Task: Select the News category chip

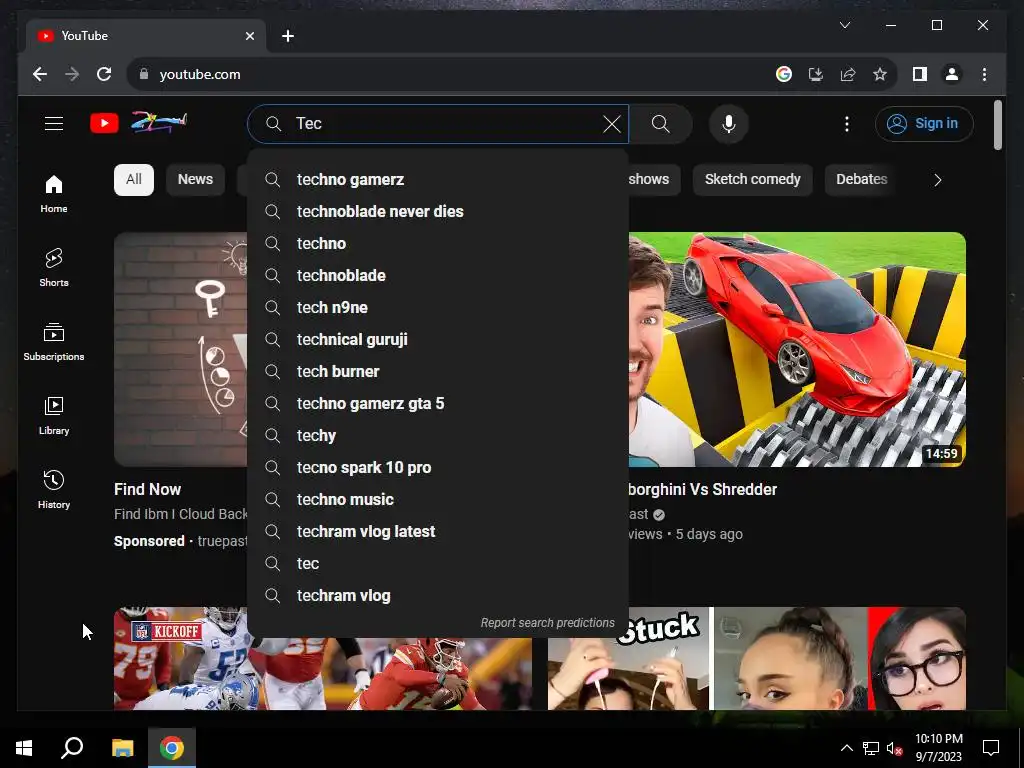Action: pyautogui.click(x=195, y=180)
